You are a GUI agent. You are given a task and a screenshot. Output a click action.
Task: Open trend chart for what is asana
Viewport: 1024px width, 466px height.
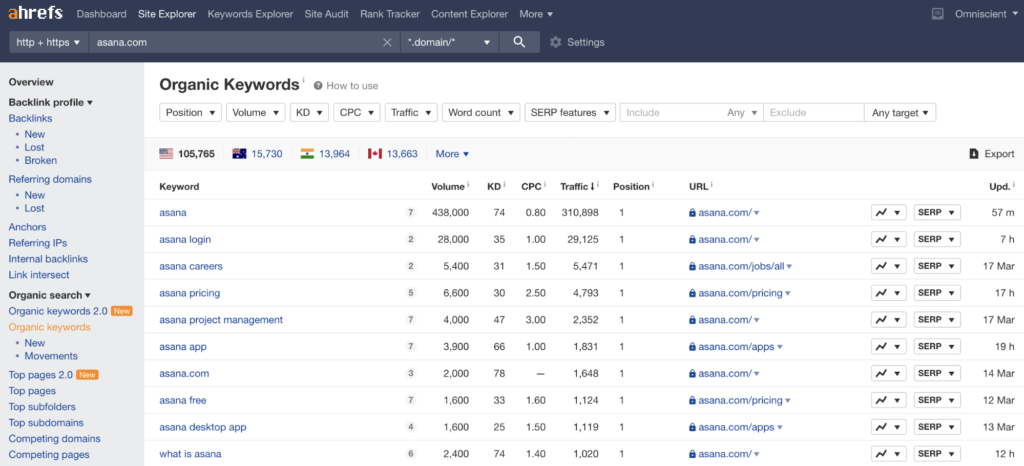[888, 454]
